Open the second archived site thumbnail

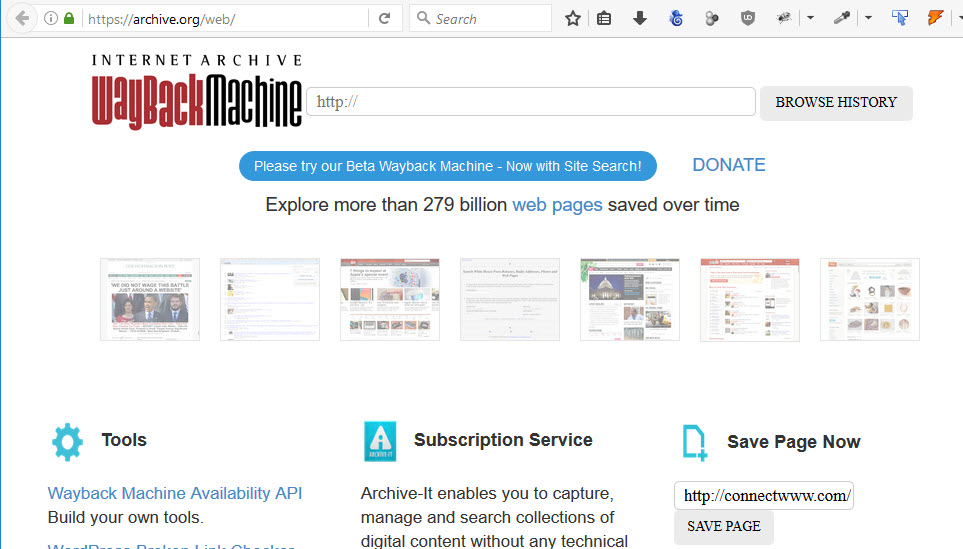click(270, 299)
